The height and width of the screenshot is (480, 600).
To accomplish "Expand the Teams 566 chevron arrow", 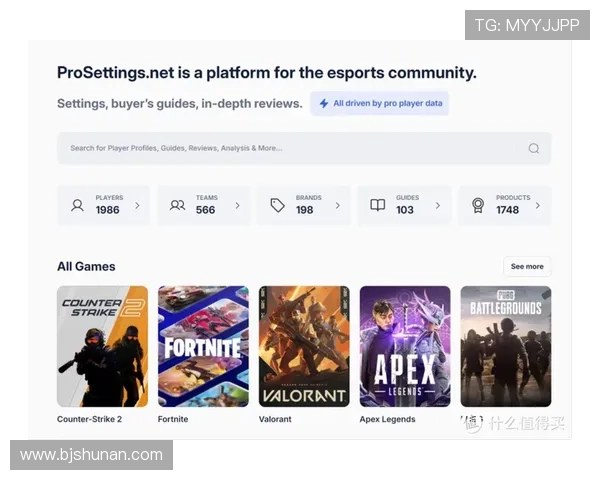I will pyautogui.click(x=237, y=205).
